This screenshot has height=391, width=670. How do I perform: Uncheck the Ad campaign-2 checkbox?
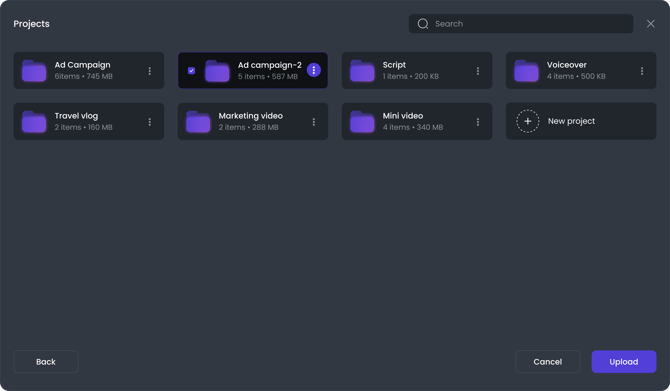[x=191, y=71]
